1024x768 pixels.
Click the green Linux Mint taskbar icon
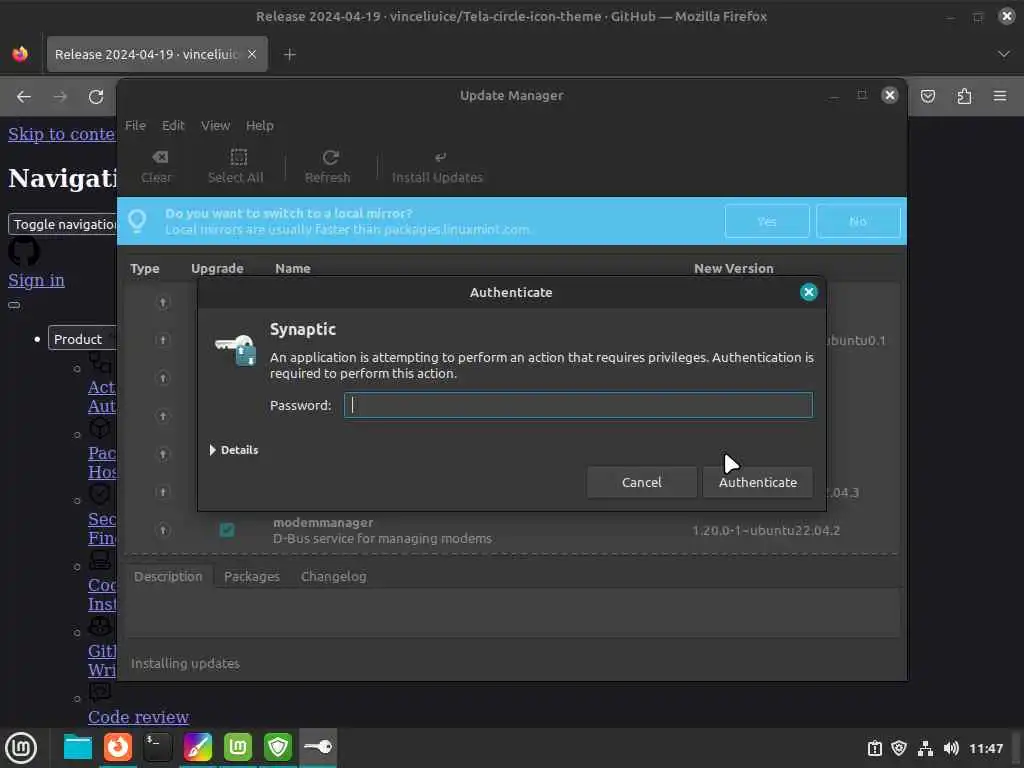tap(238, 747)
